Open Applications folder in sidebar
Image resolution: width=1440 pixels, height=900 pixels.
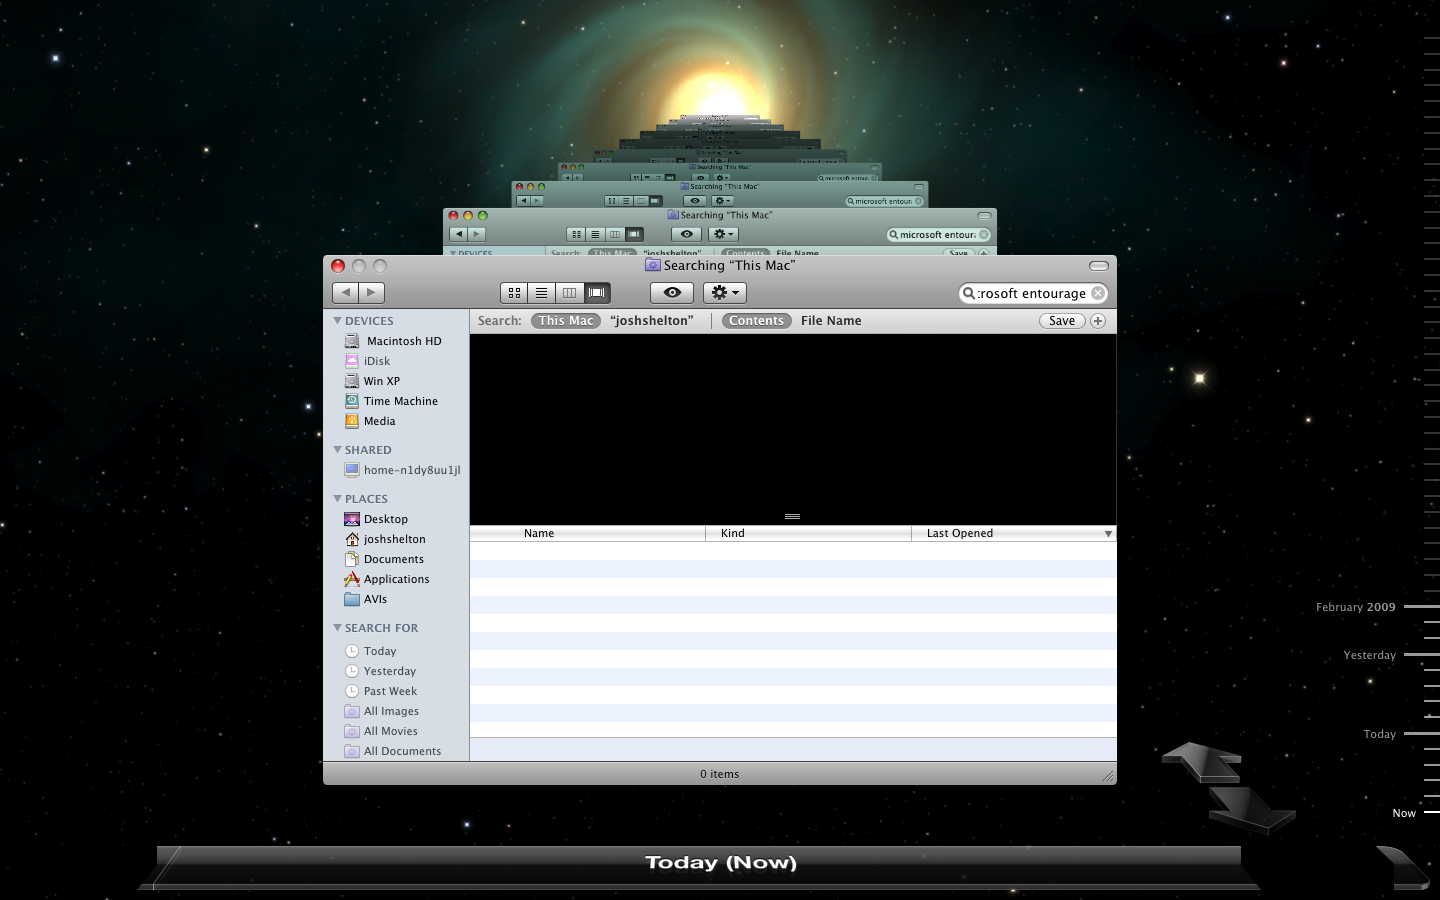pos(396,579)
